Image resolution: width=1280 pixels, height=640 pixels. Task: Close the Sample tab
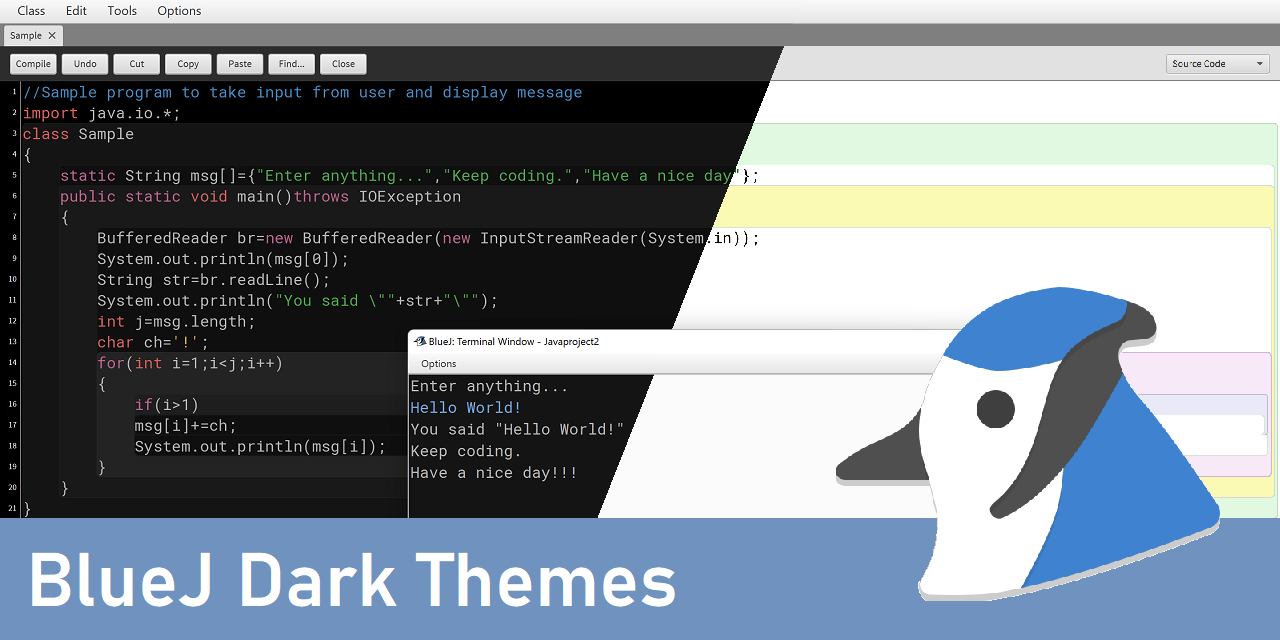click(x=52, y=35)
